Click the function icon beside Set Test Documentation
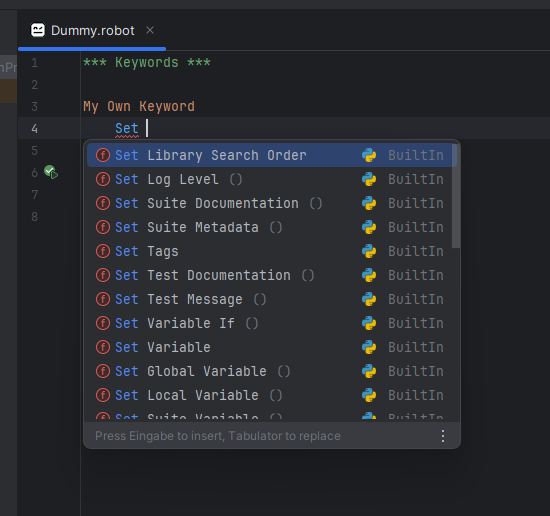 point(103,275)
